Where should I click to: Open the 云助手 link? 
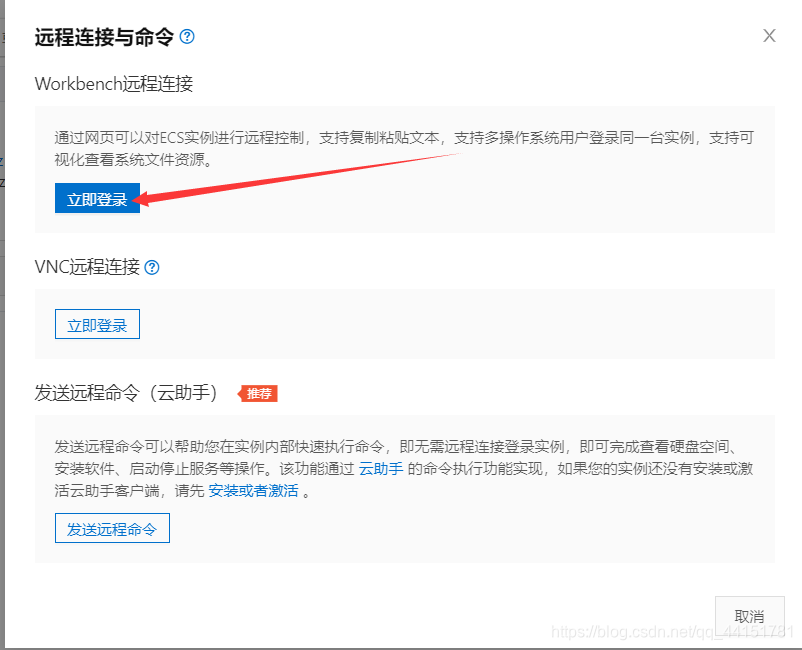pyautogui.click(x=381, y=469)
